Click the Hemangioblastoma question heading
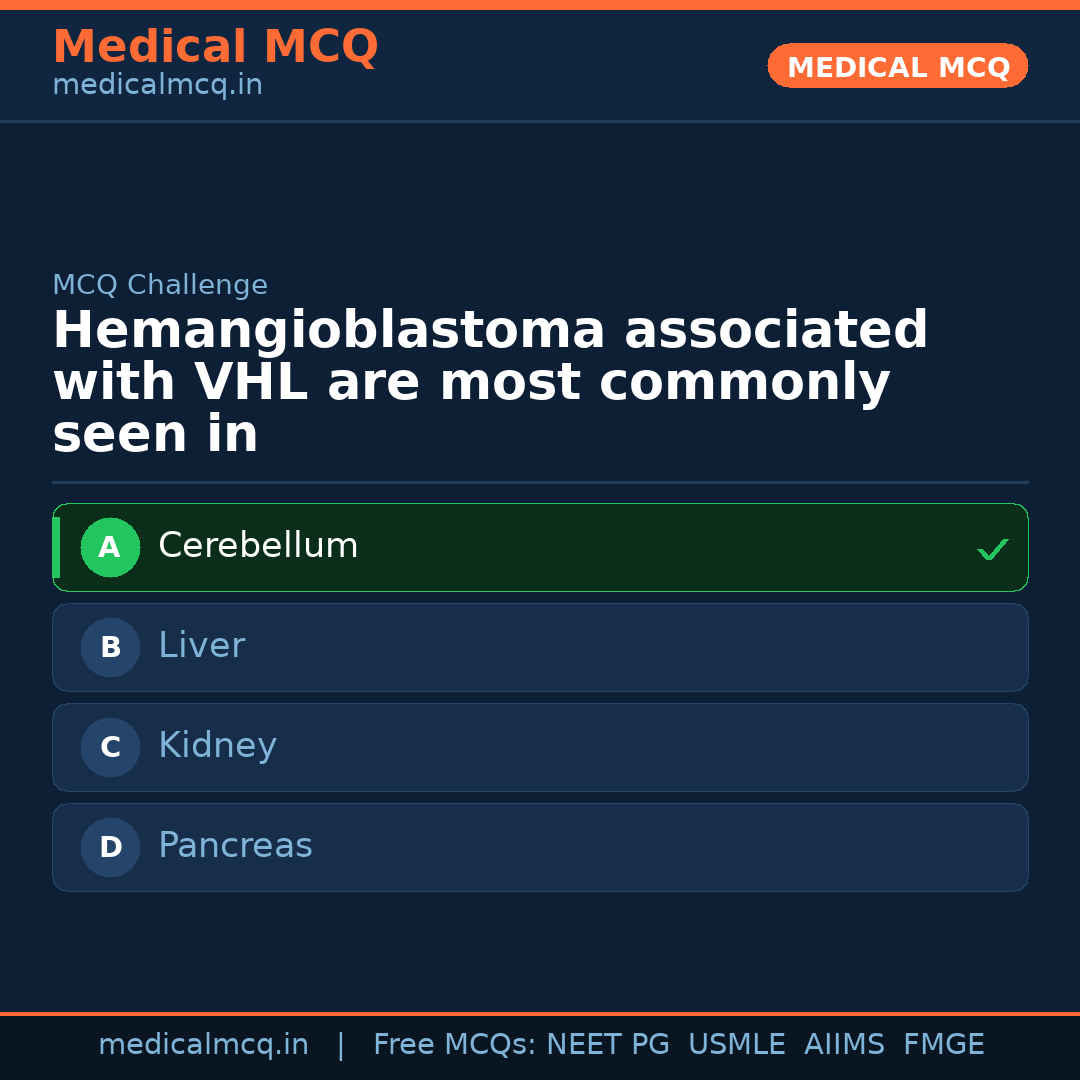The image size is (1080, 1080). tap(490, 382)
